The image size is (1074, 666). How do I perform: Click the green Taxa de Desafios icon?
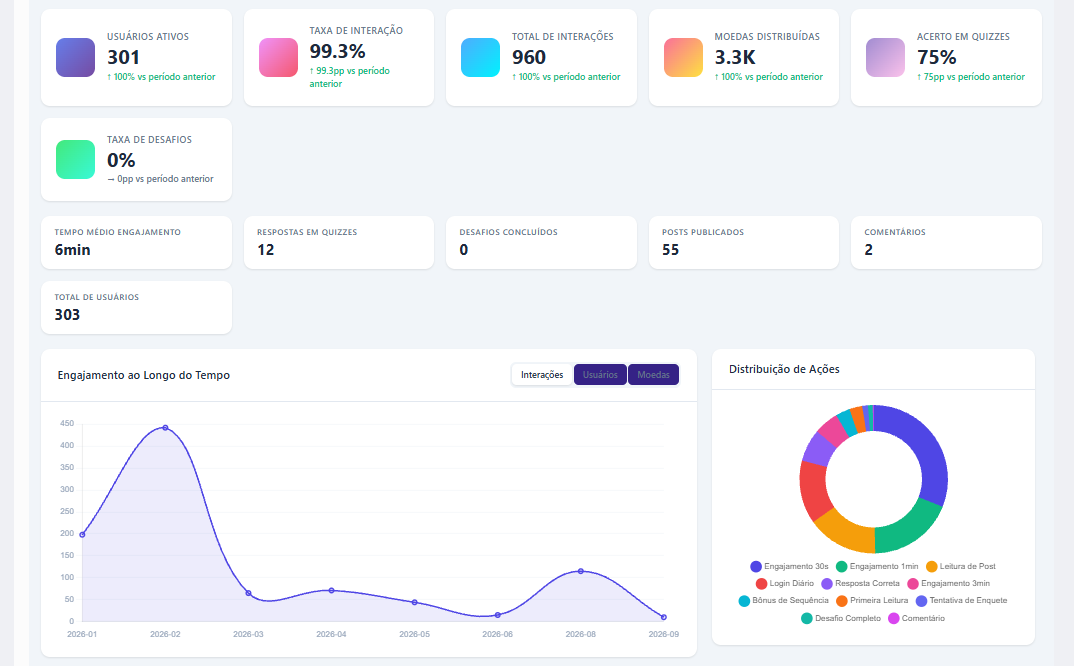coord(75,160)
